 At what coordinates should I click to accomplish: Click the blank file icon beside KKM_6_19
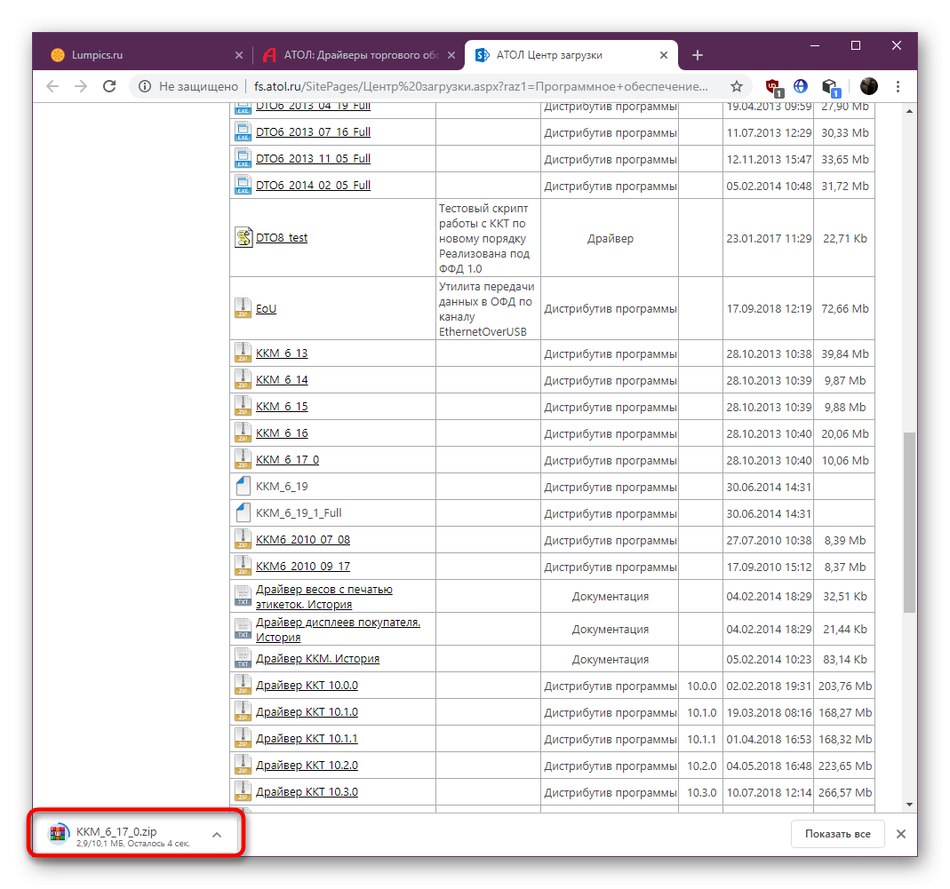[x=243, y=486]
